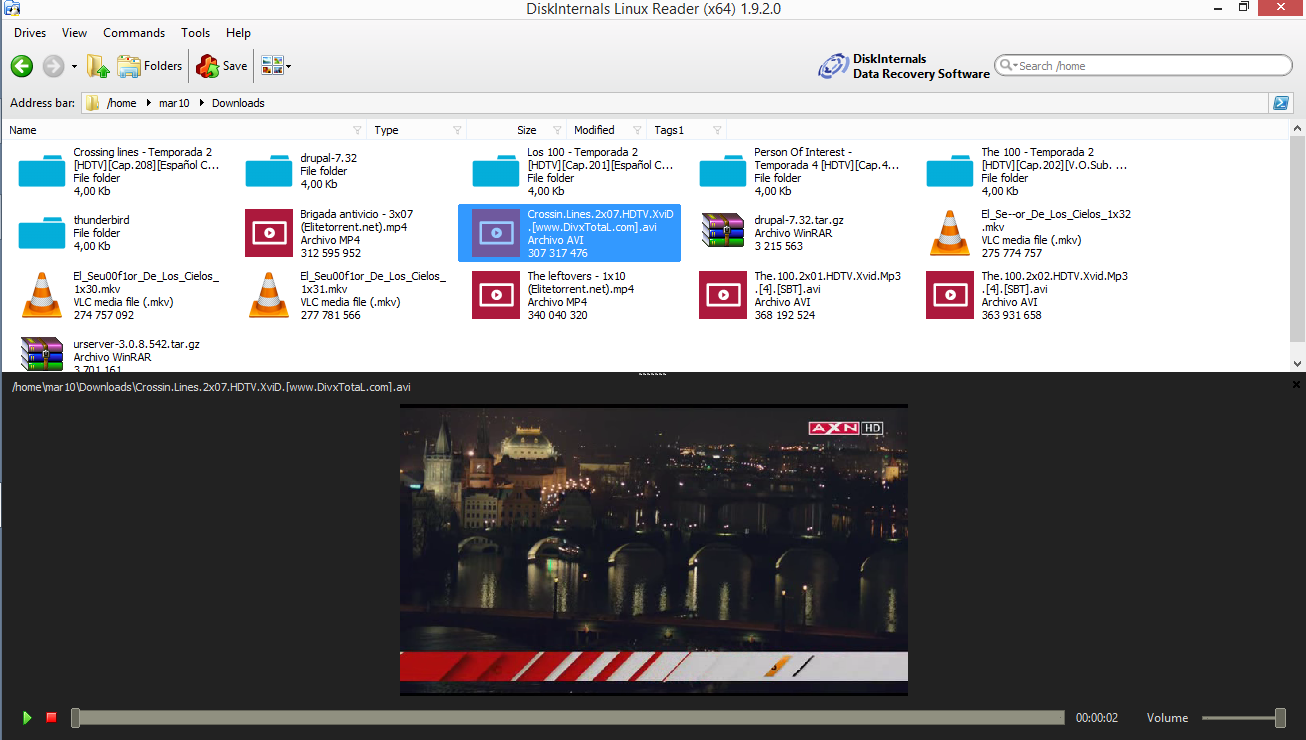
Task: Open the Tools menu
Action: 196,33
